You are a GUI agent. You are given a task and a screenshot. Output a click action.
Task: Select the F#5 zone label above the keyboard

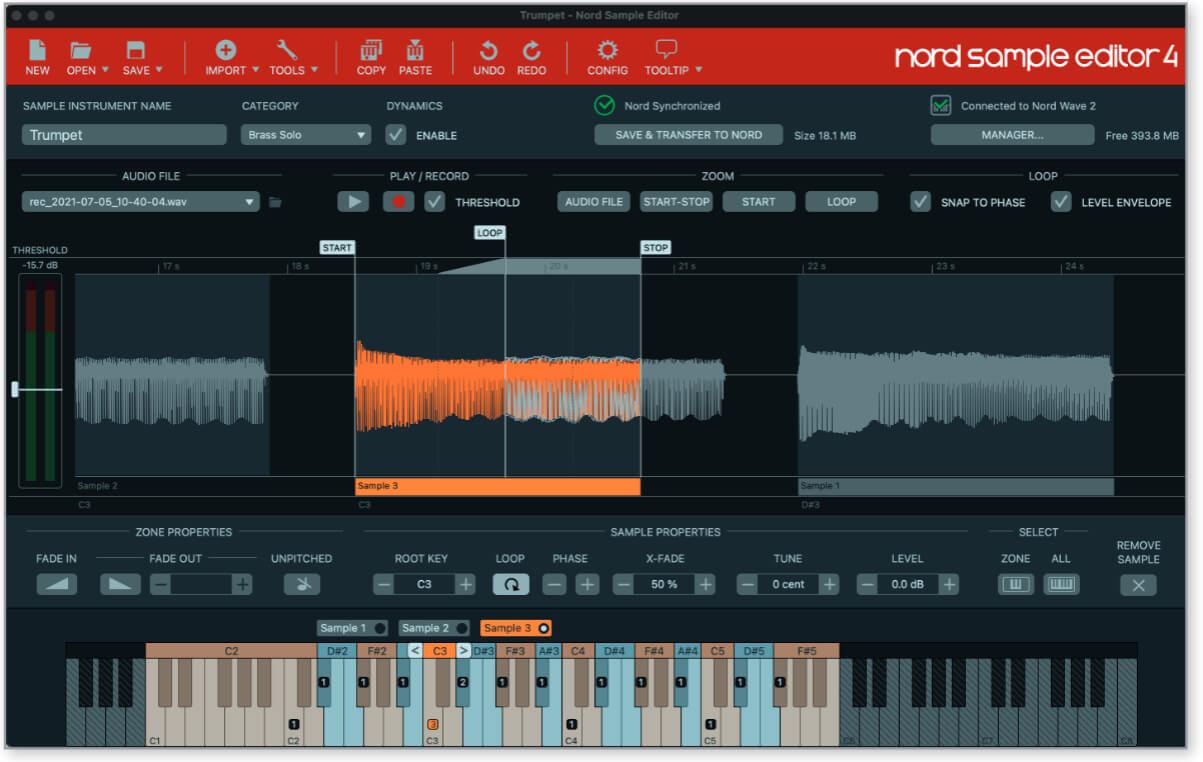coord(806,651)
